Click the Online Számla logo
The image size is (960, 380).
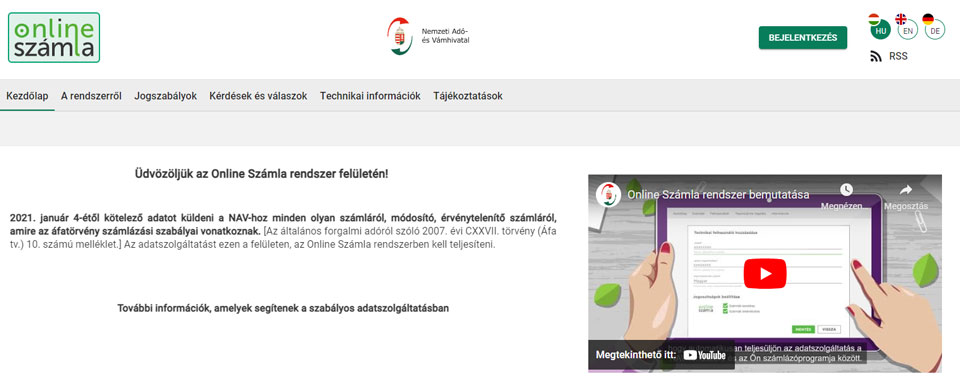pos(54,37)
